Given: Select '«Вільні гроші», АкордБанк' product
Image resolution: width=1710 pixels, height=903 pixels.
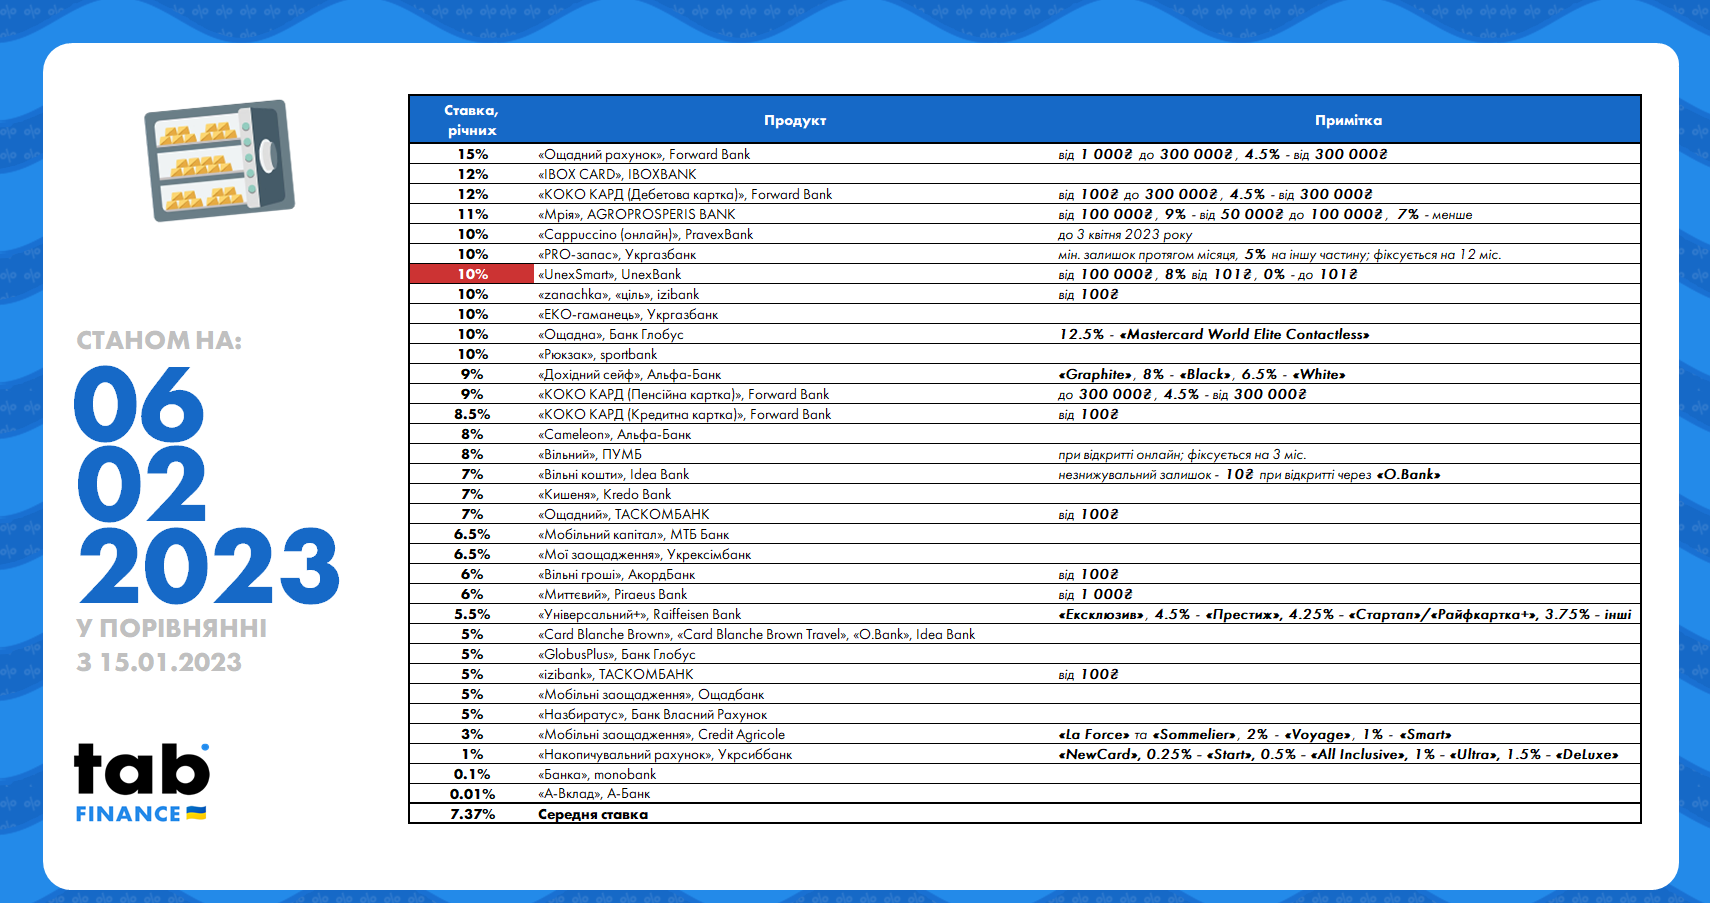Looking at the screenshot, I should [617, 574].
